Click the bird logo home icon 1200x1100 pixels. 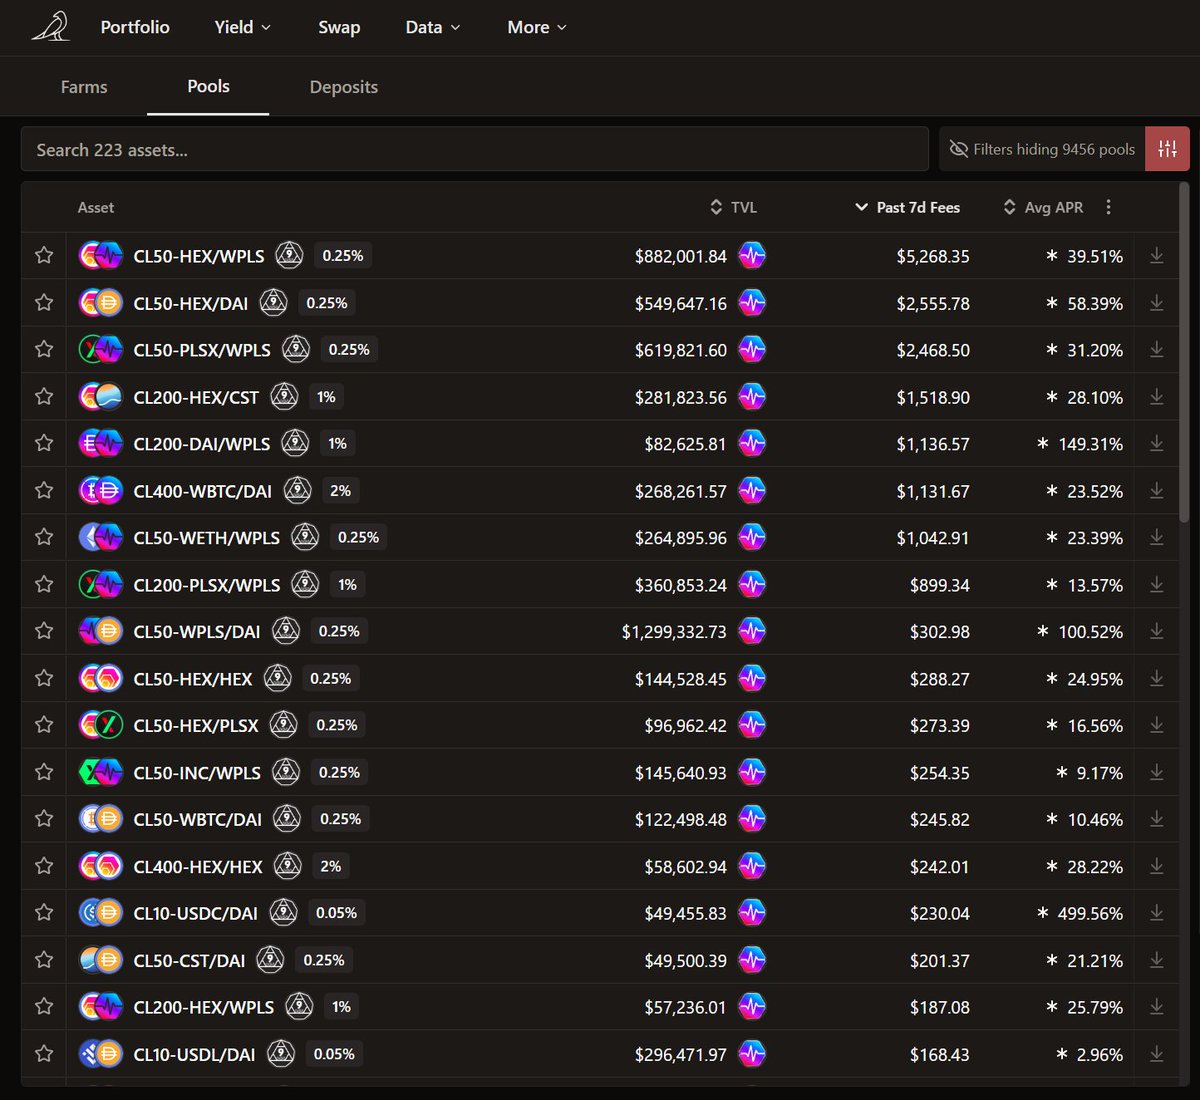pyautogui.click(x=50, y=27)
